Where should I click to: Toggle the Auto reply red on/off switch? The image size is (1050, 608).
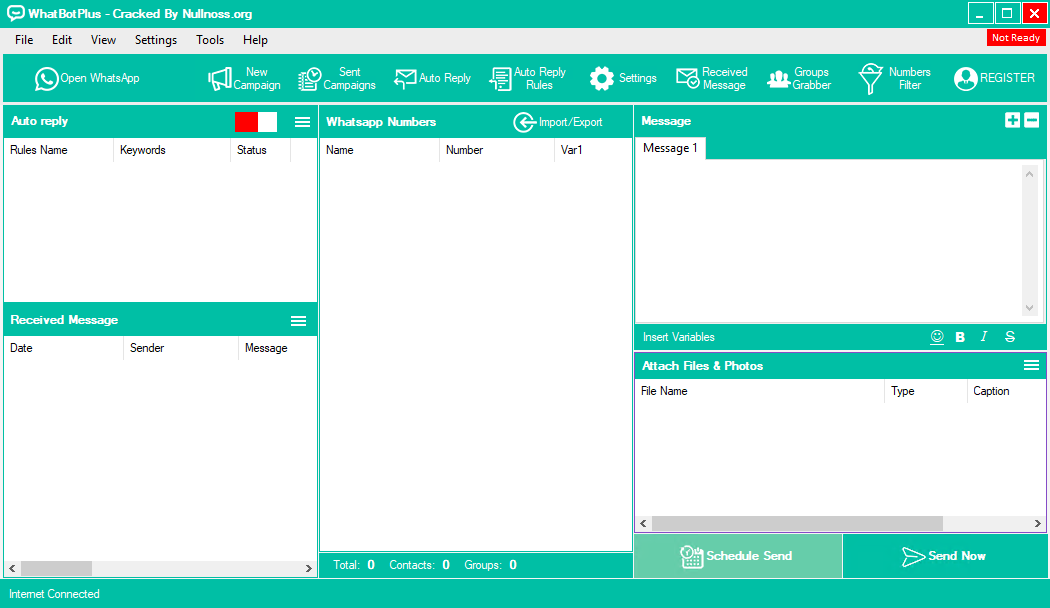click(256, 122)
